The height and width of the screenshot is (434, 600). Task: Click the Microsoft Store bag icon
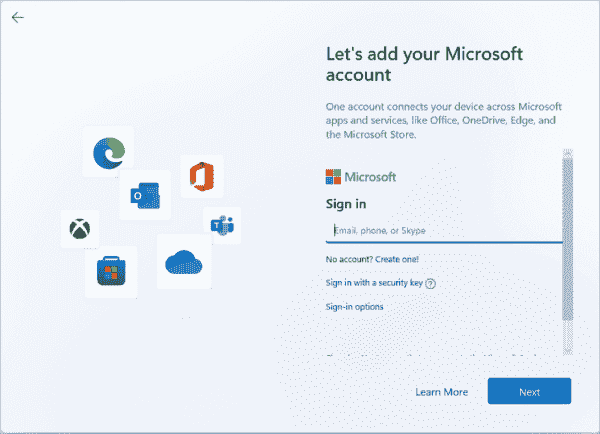(x=111, y=271)
